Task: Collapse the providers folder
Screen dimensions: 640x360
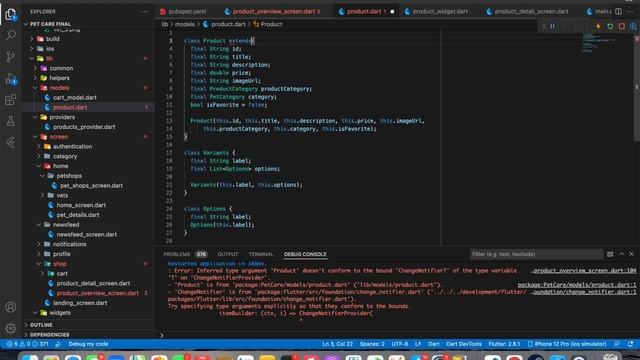Action: click(62, 117)
